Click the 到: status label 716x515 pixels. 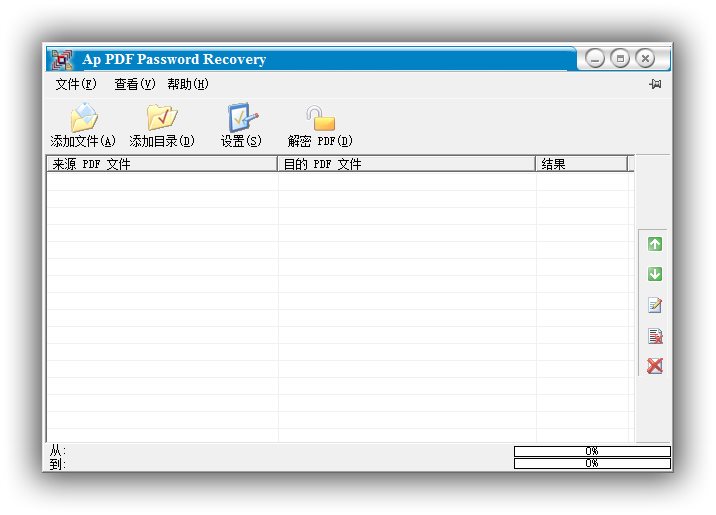[x=58, y=464]
